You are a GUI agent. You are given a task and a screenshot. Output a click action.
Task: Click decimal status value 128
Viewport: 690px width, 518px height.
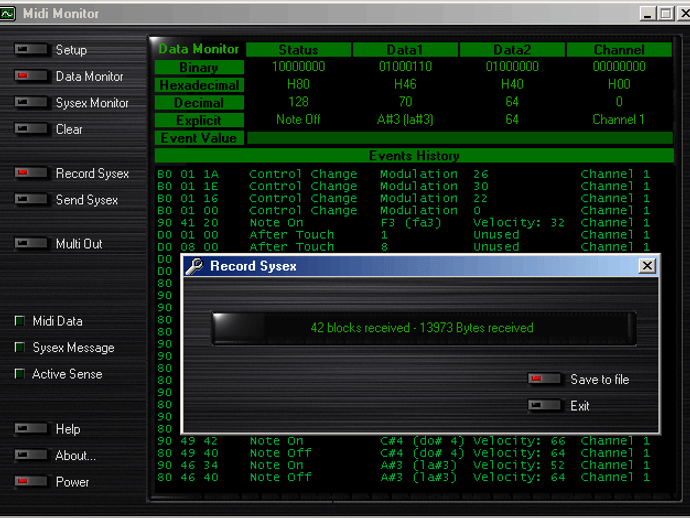pos(298,102)
